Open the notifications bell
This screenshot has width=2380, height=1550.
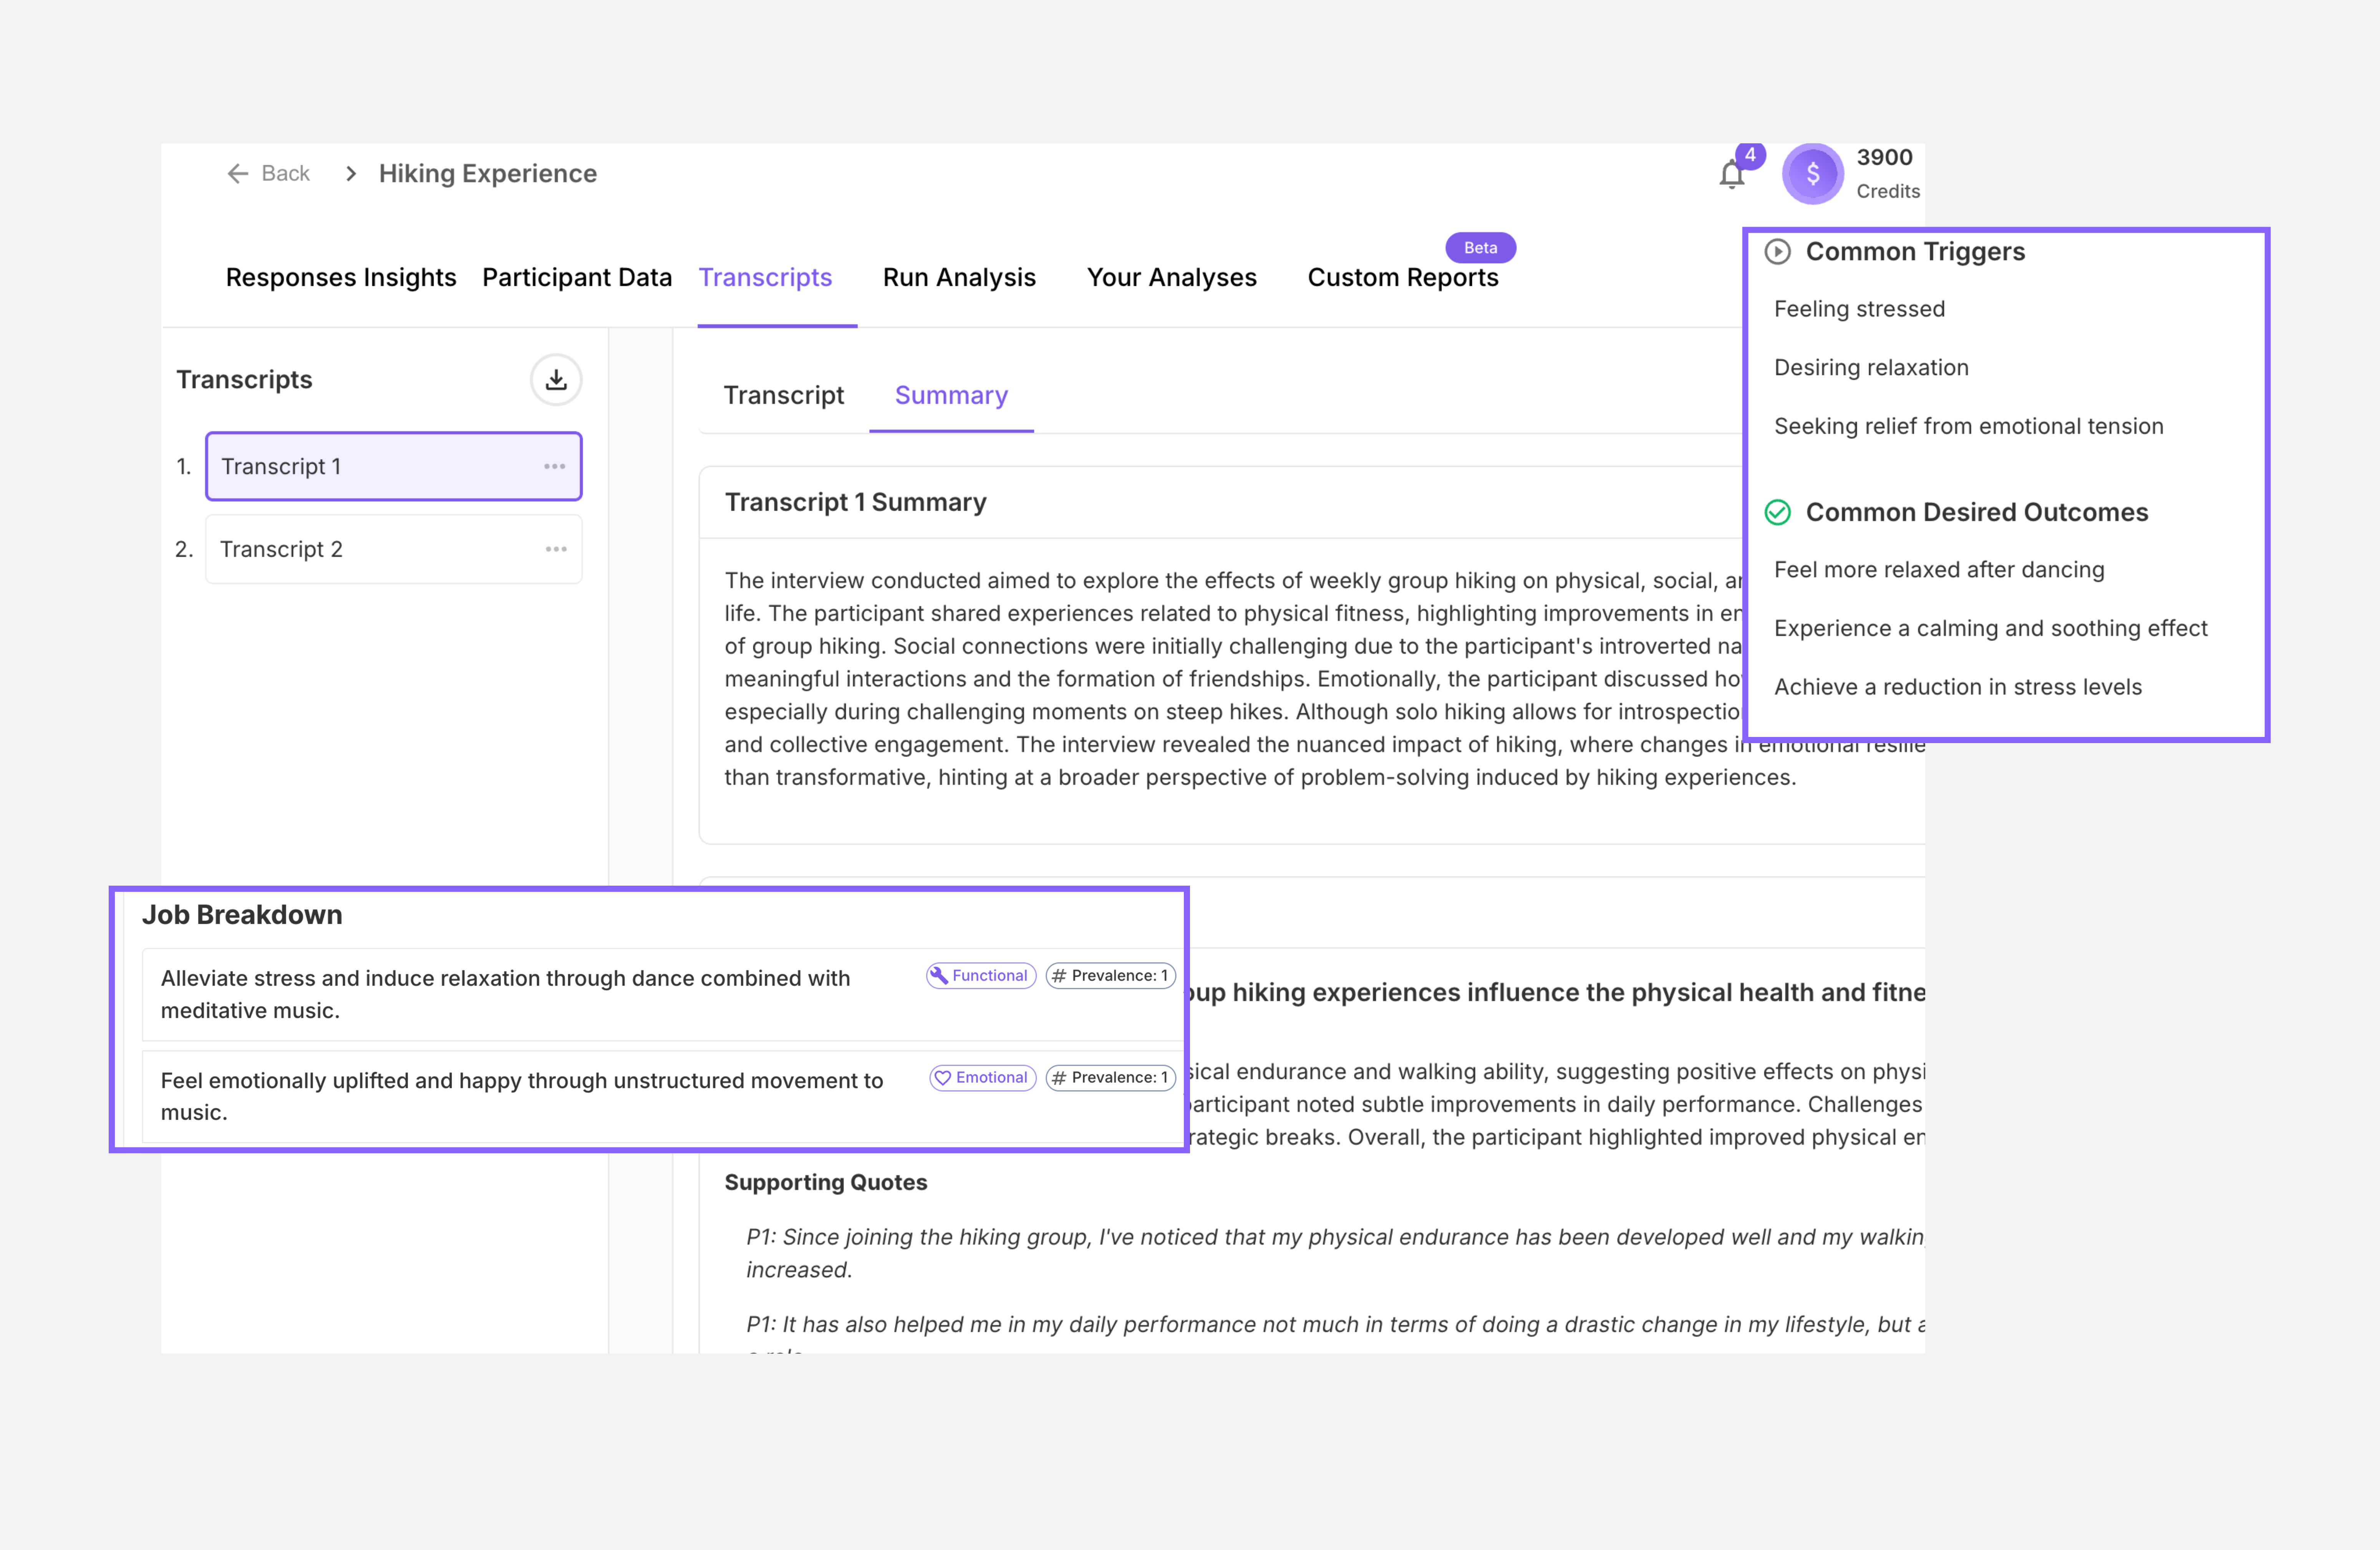1732,175
